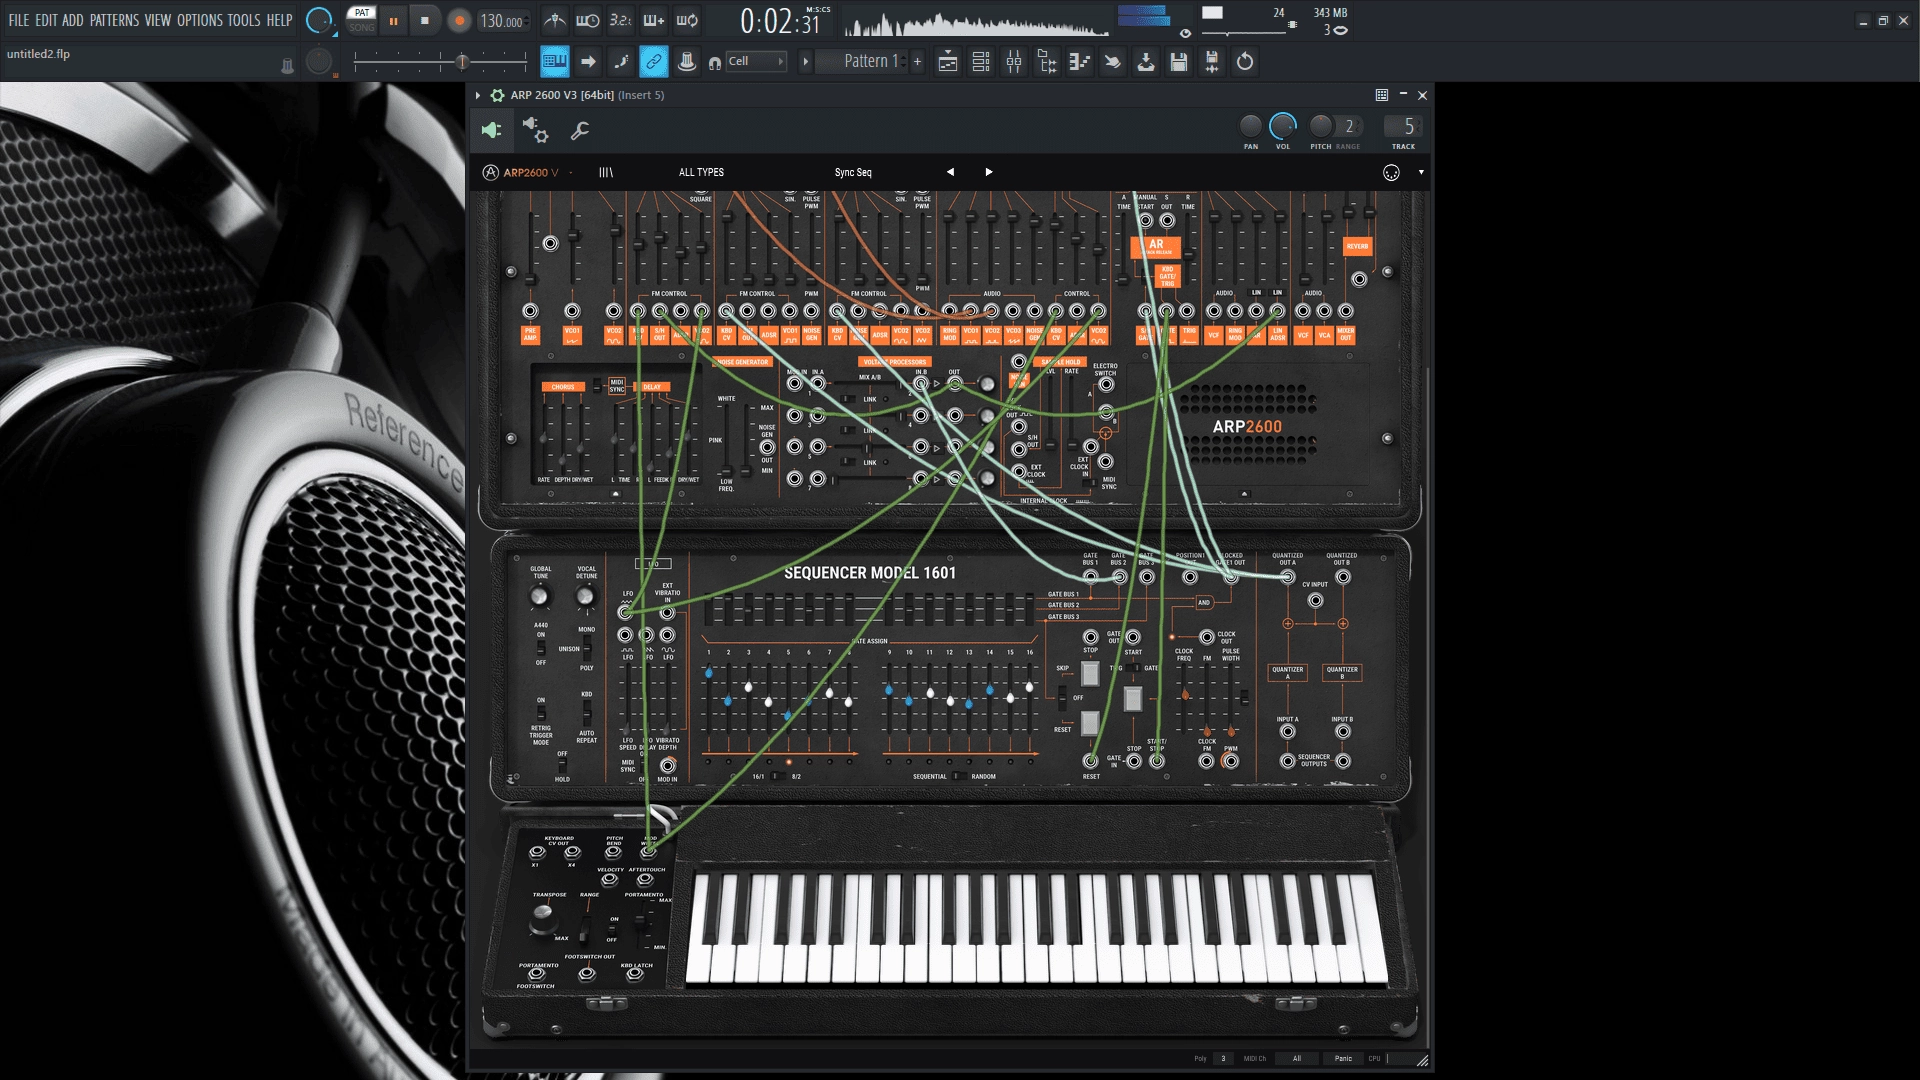Click the undo history circular arrow icon
Viewport: 1920px width, 1080px height.
1245,62
